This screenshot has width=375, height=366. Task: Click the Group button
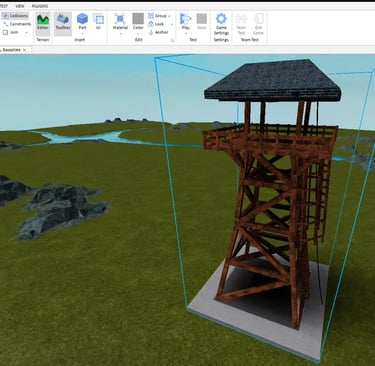click(157, 16)
